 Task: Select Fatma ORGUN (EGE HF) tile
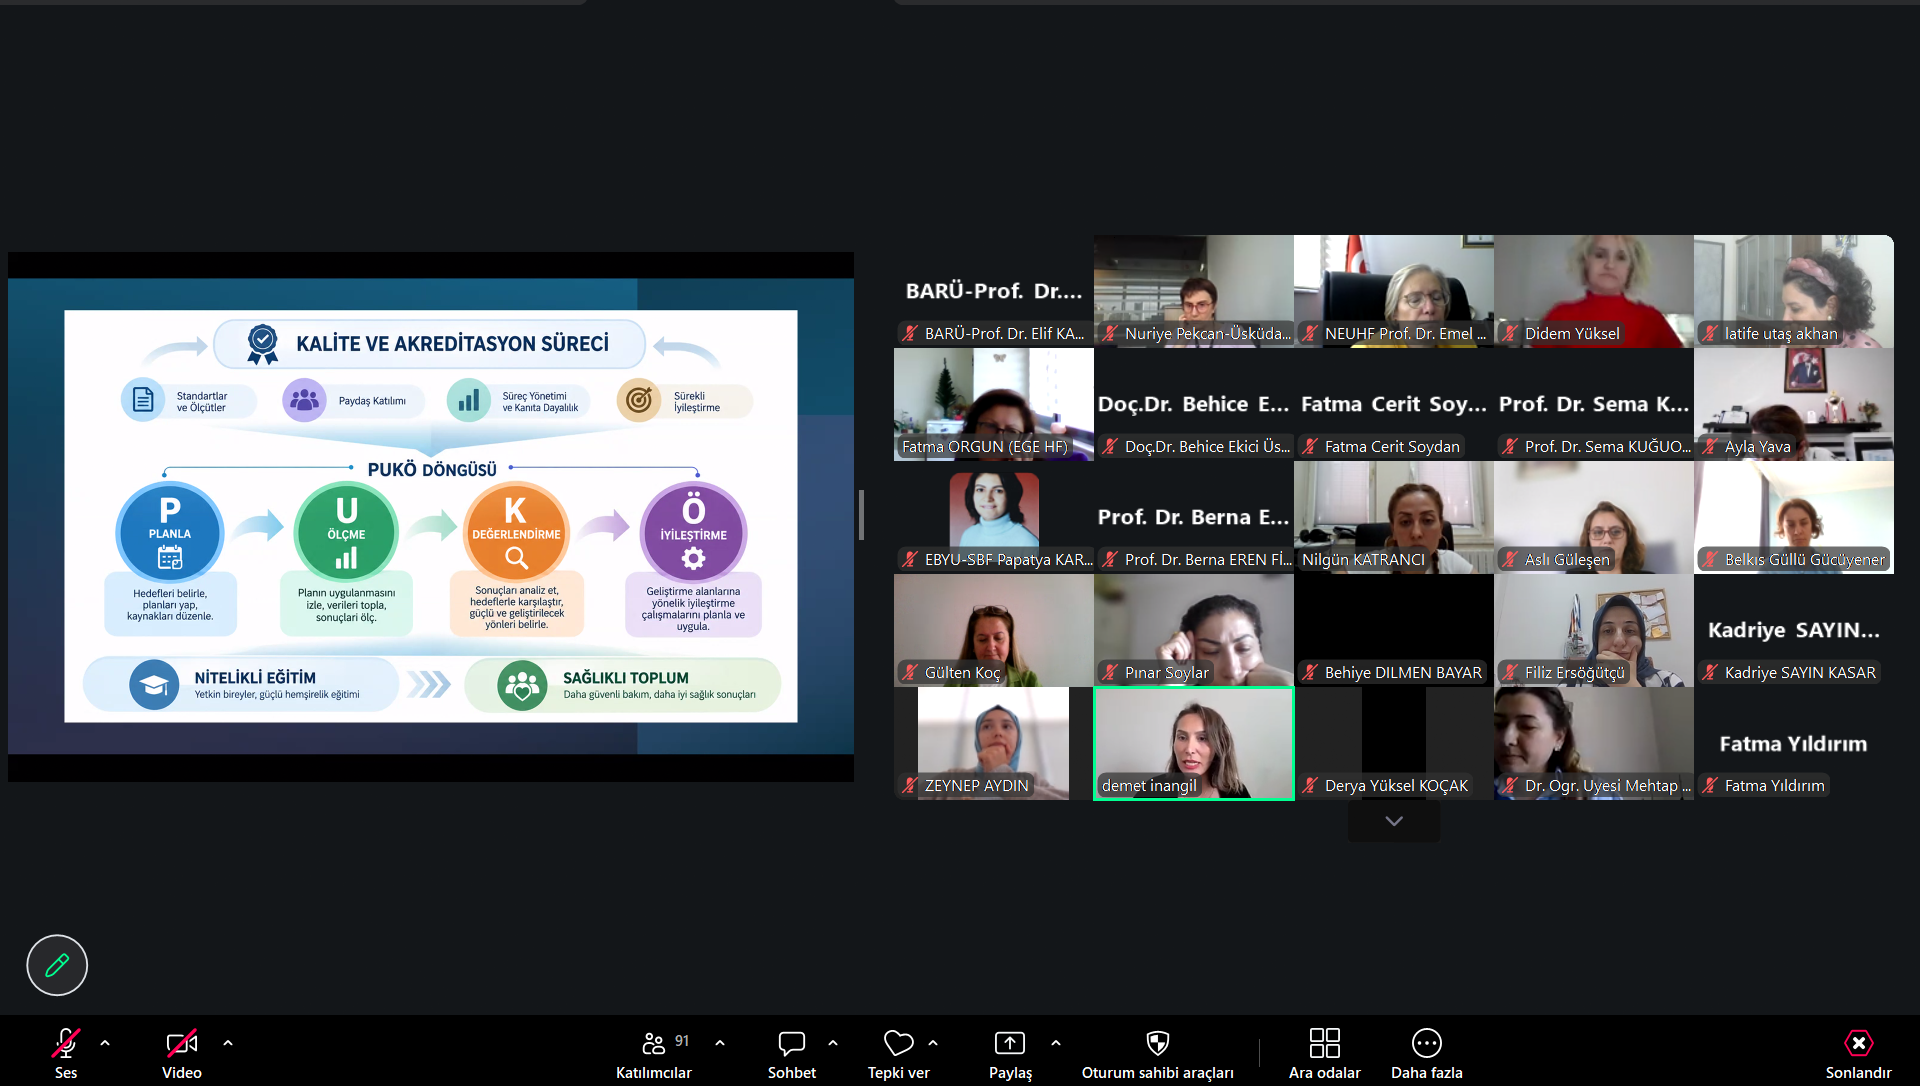point(994,404)
